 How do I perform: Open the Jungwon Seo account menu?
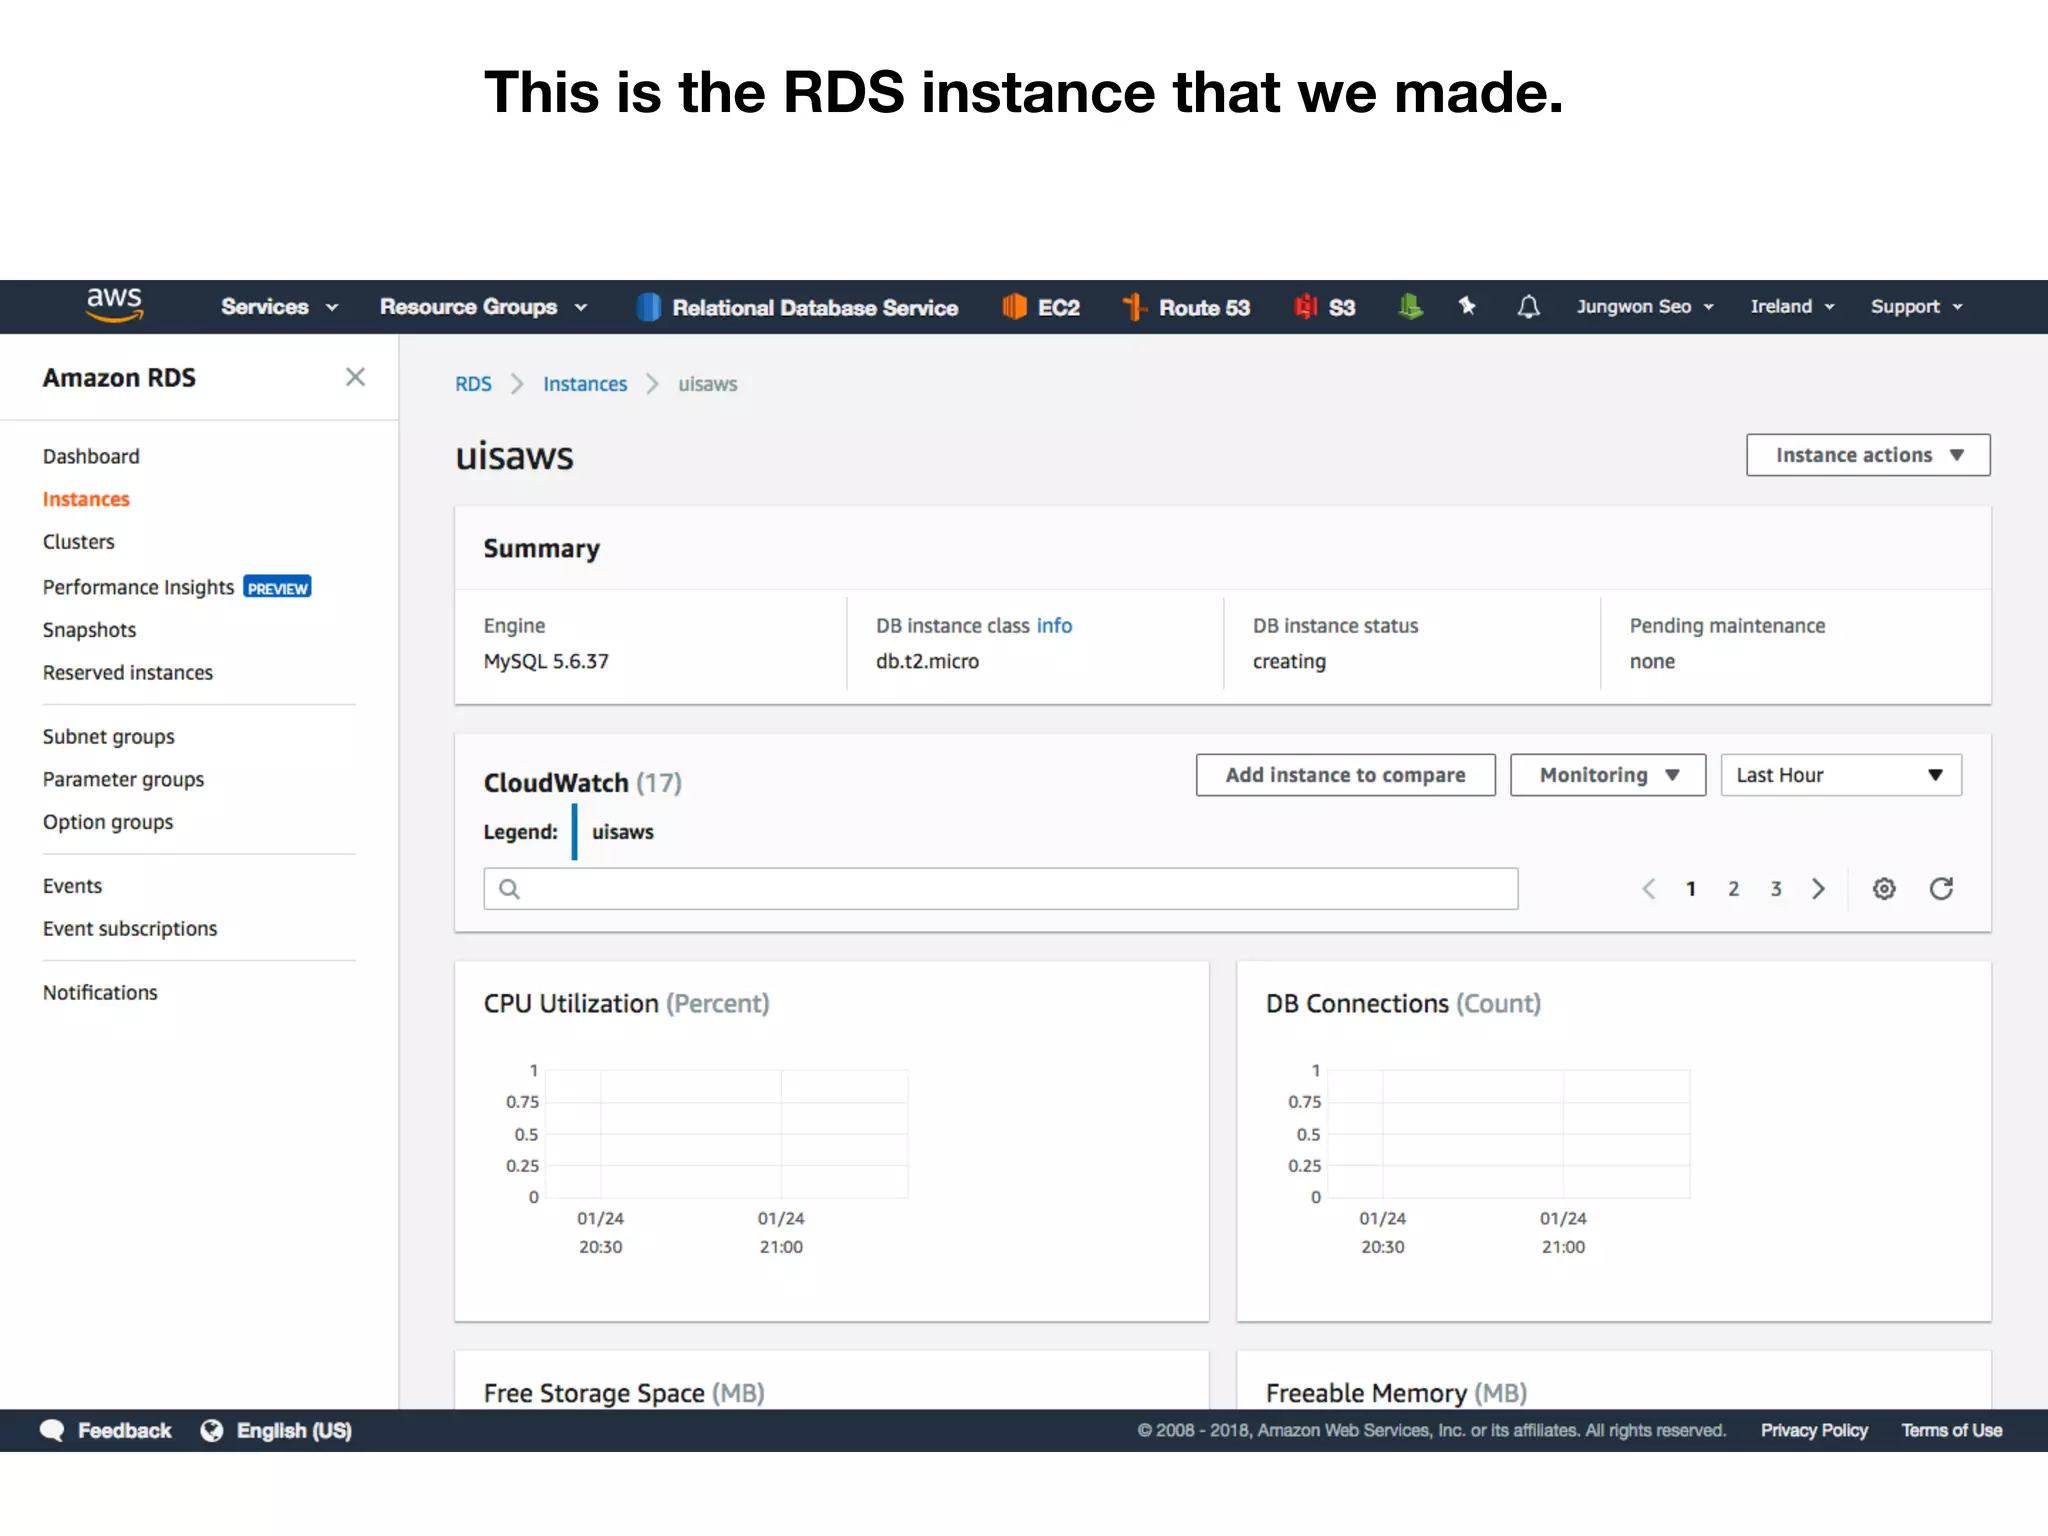click(x=1645, y=306)
